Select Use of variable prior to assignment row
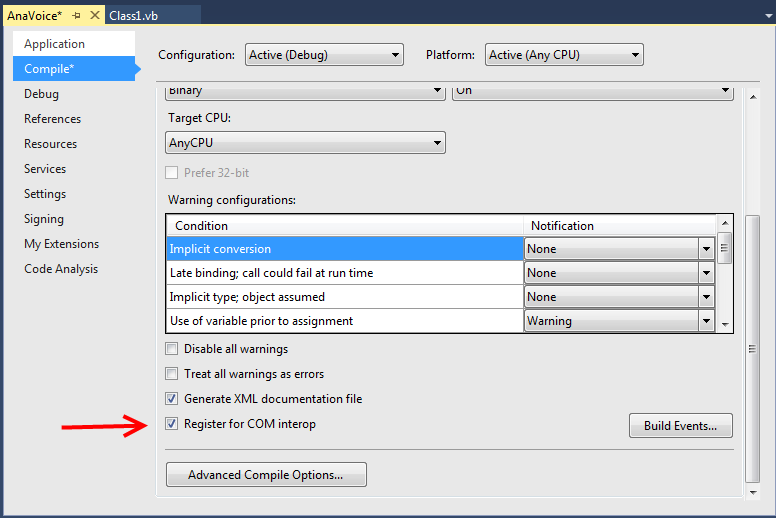Image resolution: width=776 pixels, height=518 pixels. pos(345,321)
